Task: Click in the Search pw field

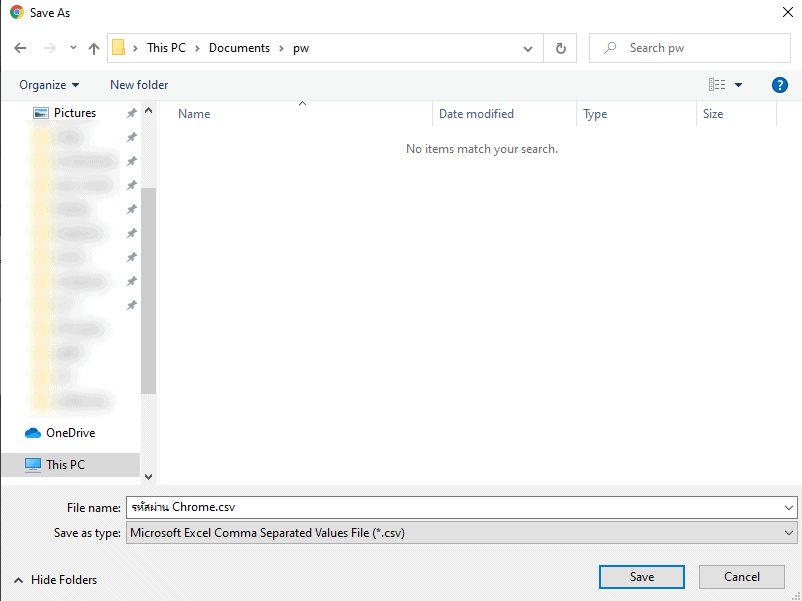Action: 700,48
